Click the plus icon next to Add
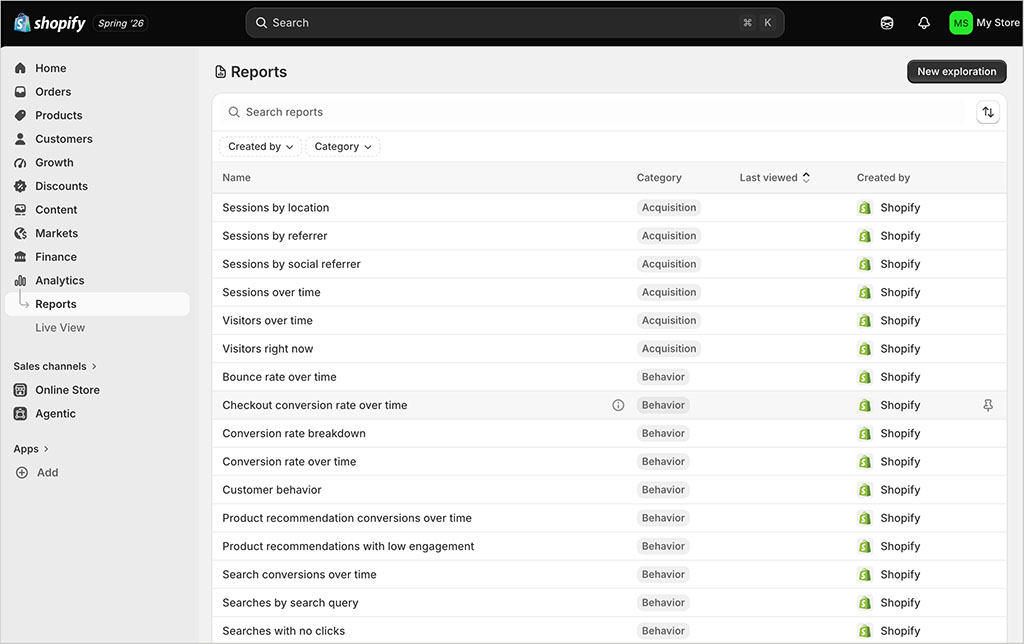This screenshot has height=644, width=1024. (x=22, y=472)
